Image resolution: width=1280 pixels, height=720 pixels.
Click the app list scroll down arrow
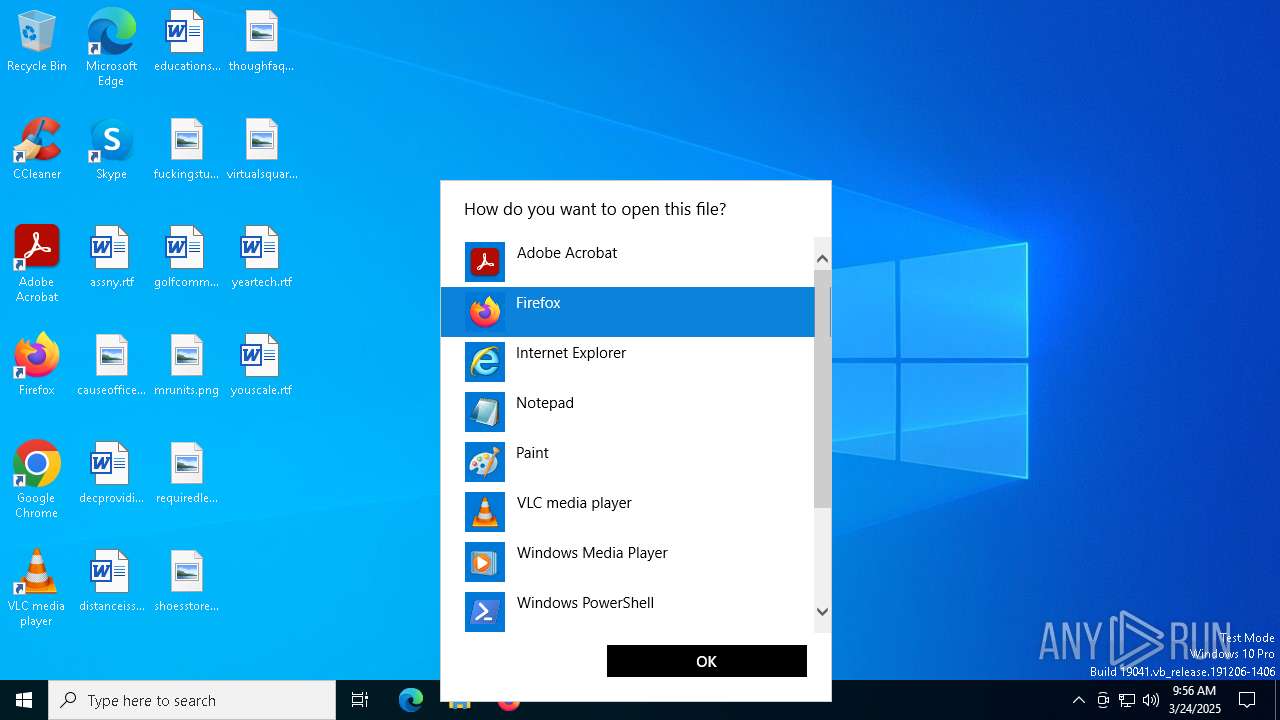822,612
